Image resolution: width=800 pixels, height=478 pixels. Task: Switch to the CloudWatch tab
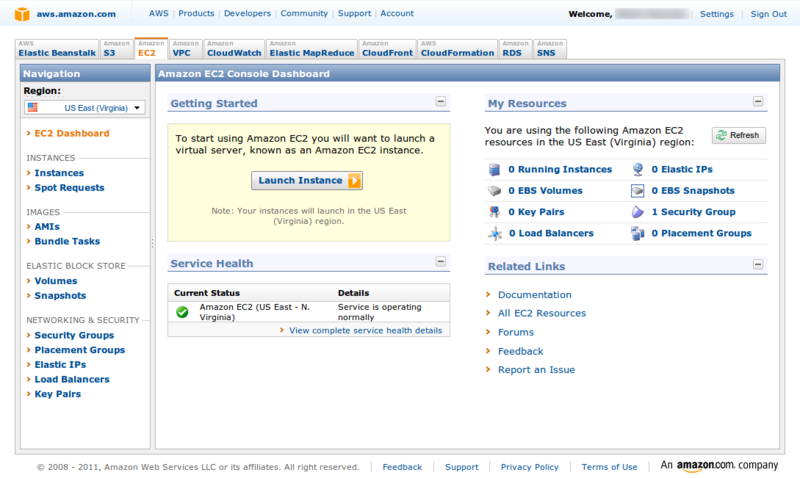coord(234,49)
